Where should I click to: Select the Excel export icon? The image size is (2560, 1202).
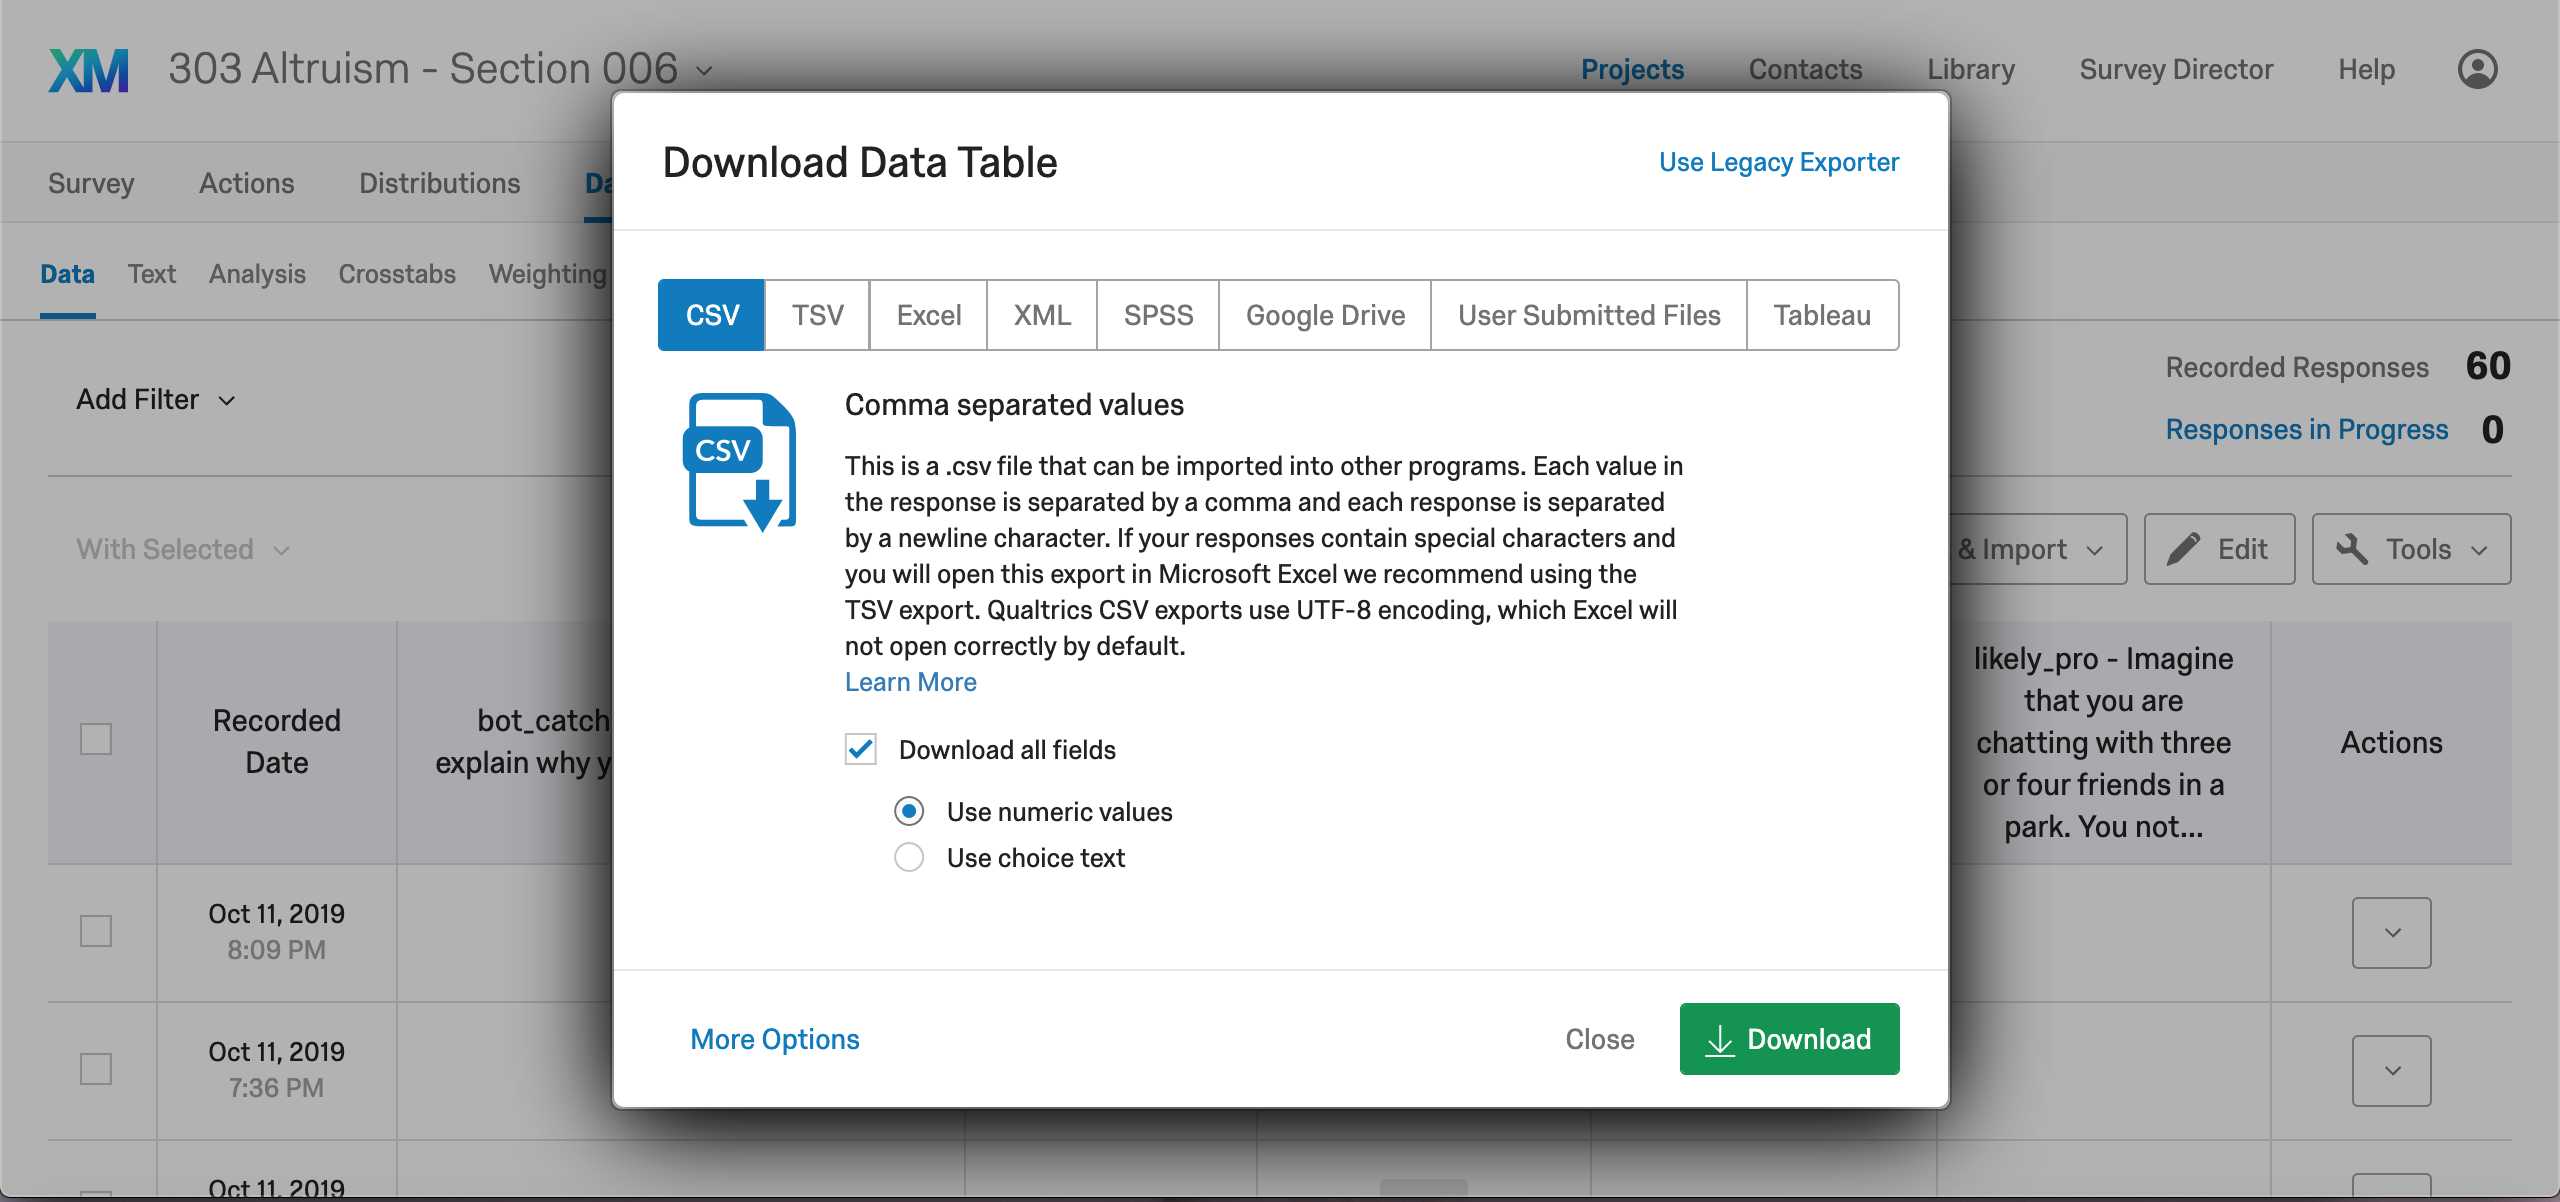tap(926, 314)
